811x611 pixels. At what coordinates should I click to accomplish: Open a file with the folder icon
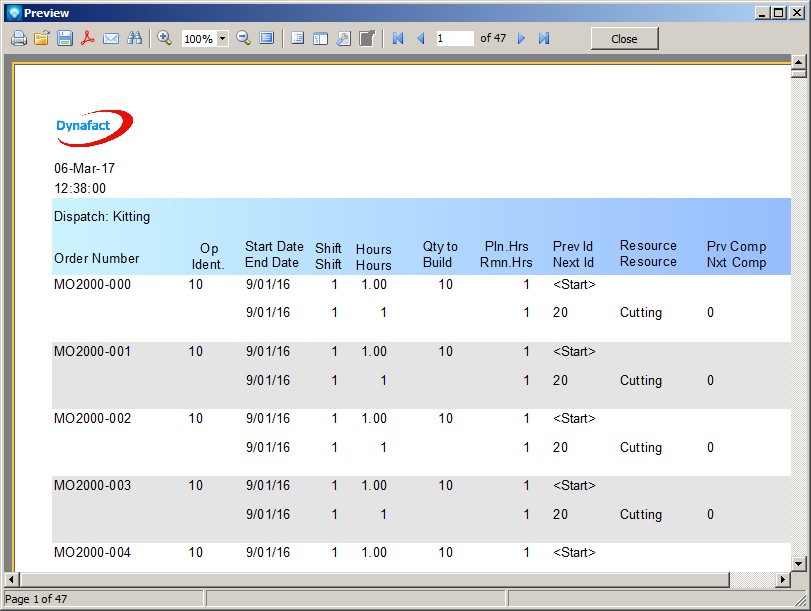click(x=41, y=38)
